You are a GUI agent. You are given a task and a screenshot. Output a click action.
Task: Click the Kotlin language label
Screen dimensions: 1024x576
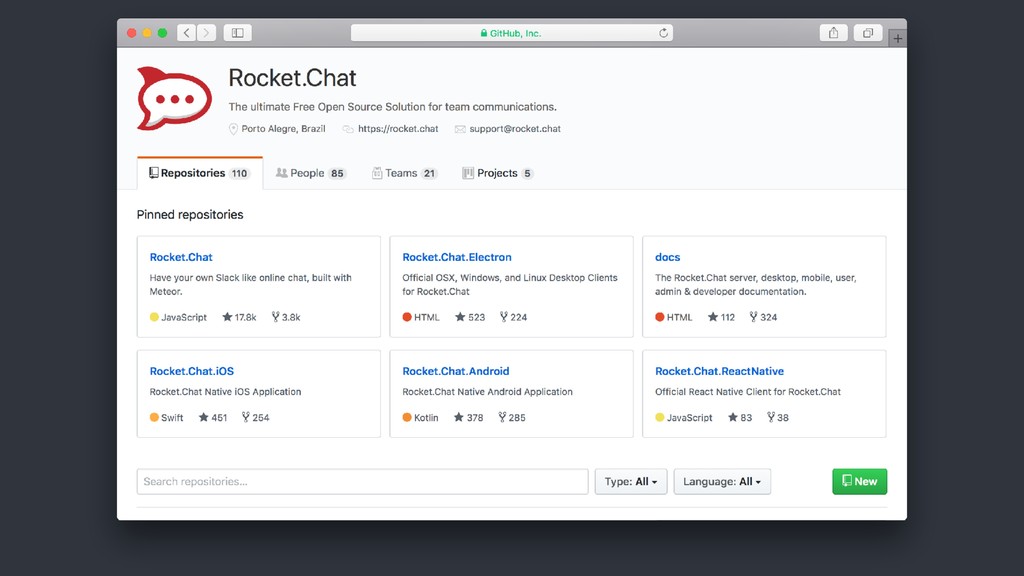(426, 417)
